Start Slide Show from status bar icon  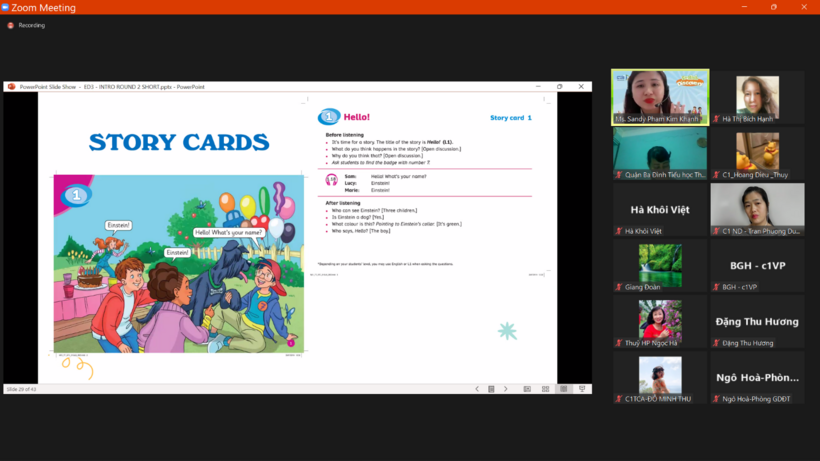[x=582, y=389]
